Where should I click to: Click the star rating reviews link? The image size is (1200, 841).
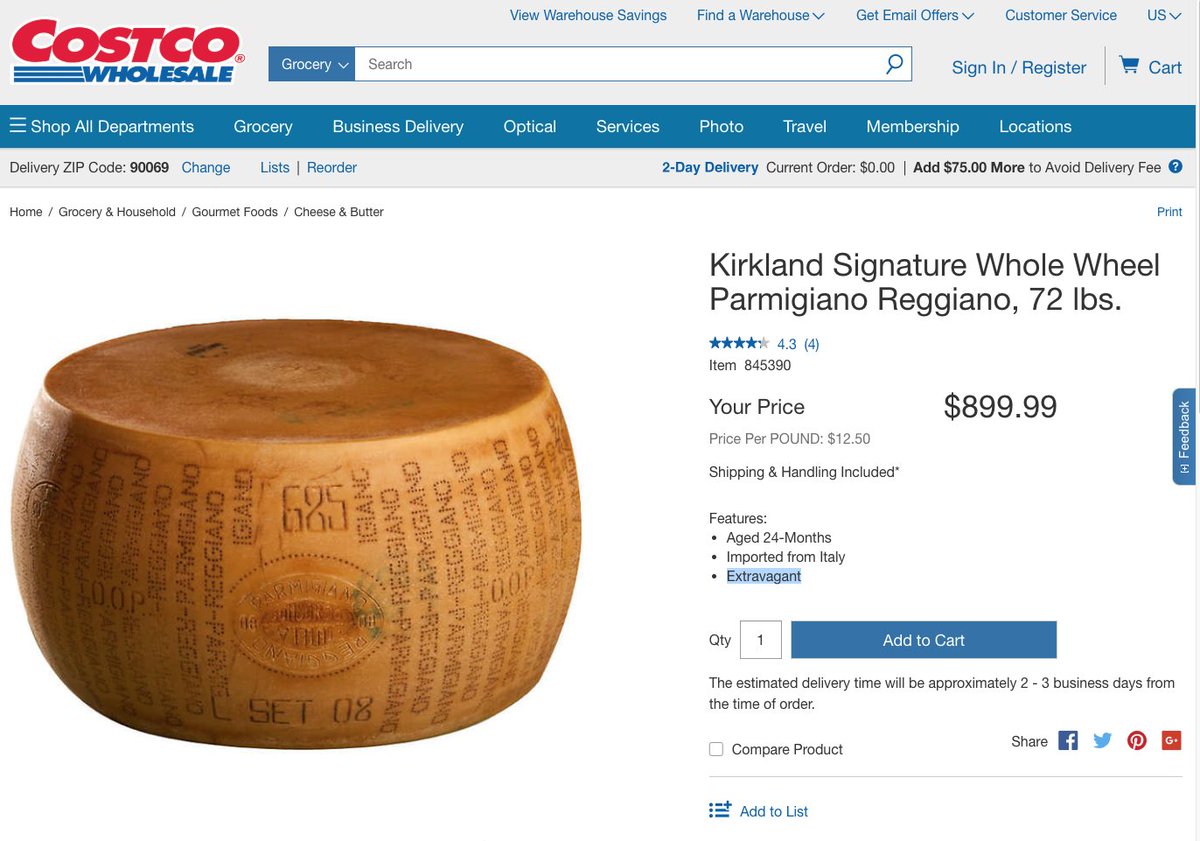coord(764,343)
